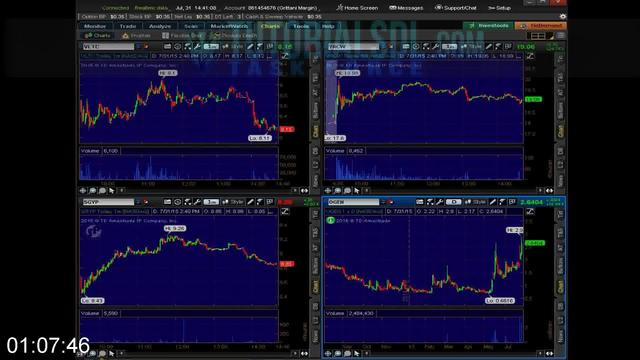Image resolution: width=640 pixels, height=360 pixels.
Task: Toggle crosshair cursor under upper-left chart
Action: pyautogui.click(x=83, y=191)
